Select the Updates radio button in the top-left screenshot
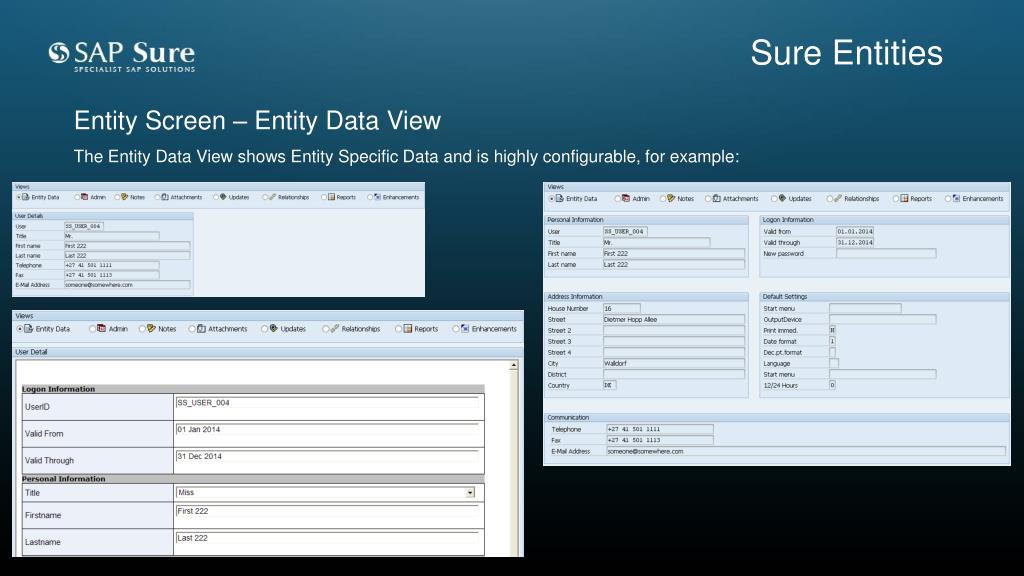1024x576 pixels. 216,197
